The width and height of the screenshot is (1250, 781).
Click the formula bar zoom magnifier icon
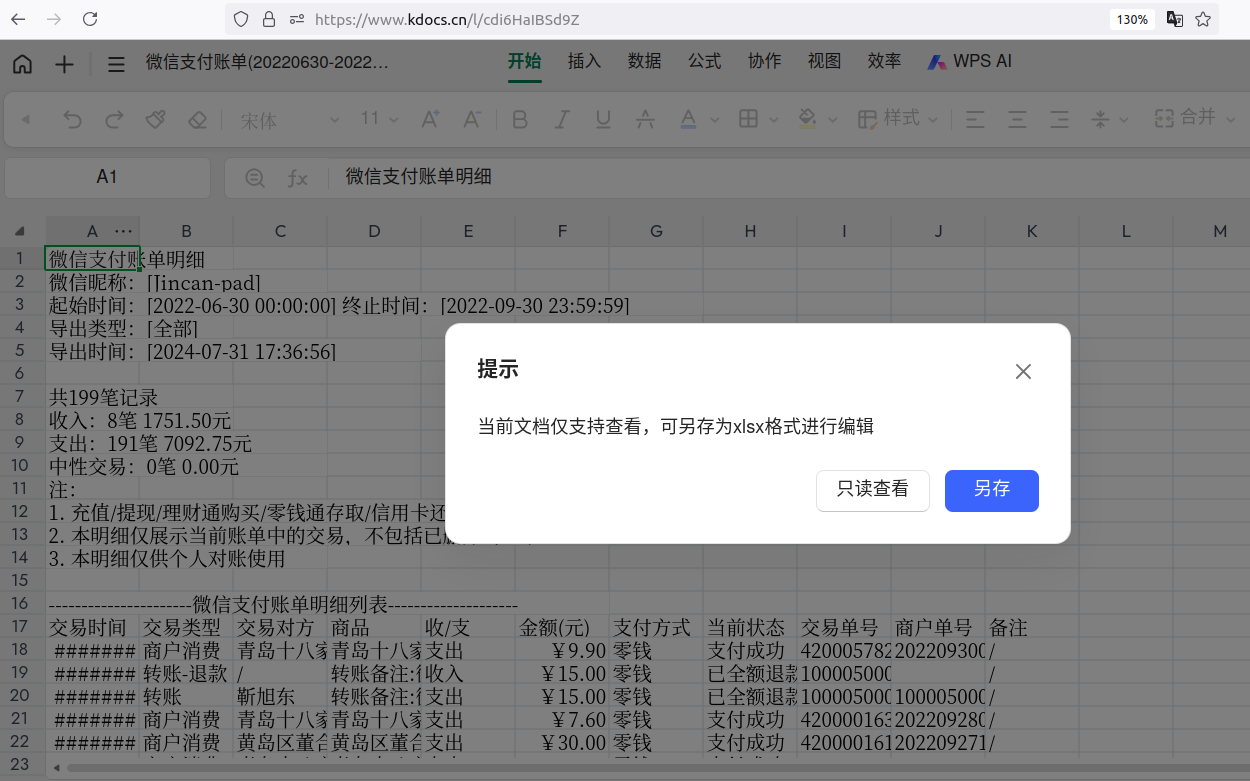(256, 178)
